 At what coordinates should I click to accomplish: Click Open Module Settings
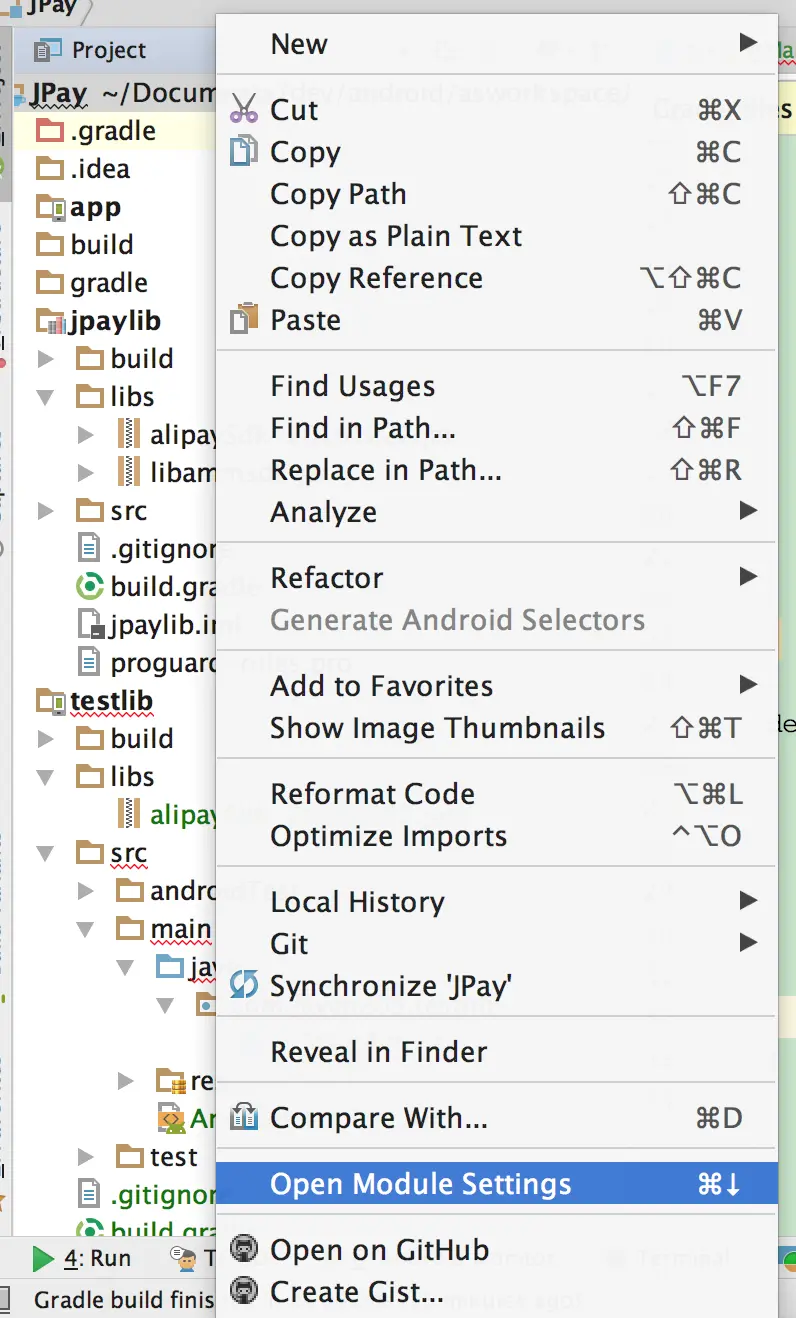pyautogui.click(x=497, y=1183)
